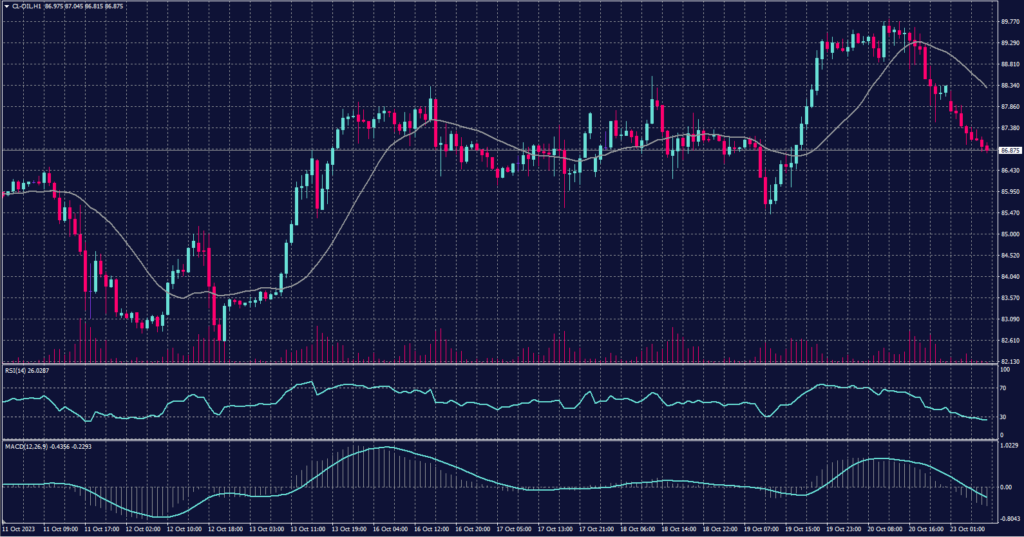Click the 85.000 price axis label
The image size is (1024, 537).
click(1009, 235)
